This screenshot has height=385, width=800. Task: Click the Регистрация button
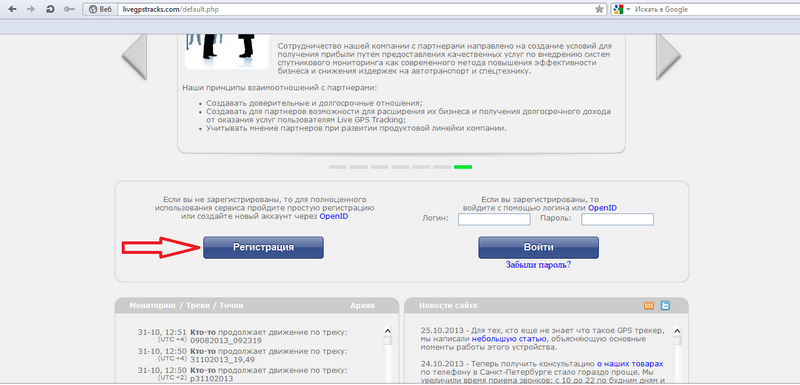pos(263,247)
